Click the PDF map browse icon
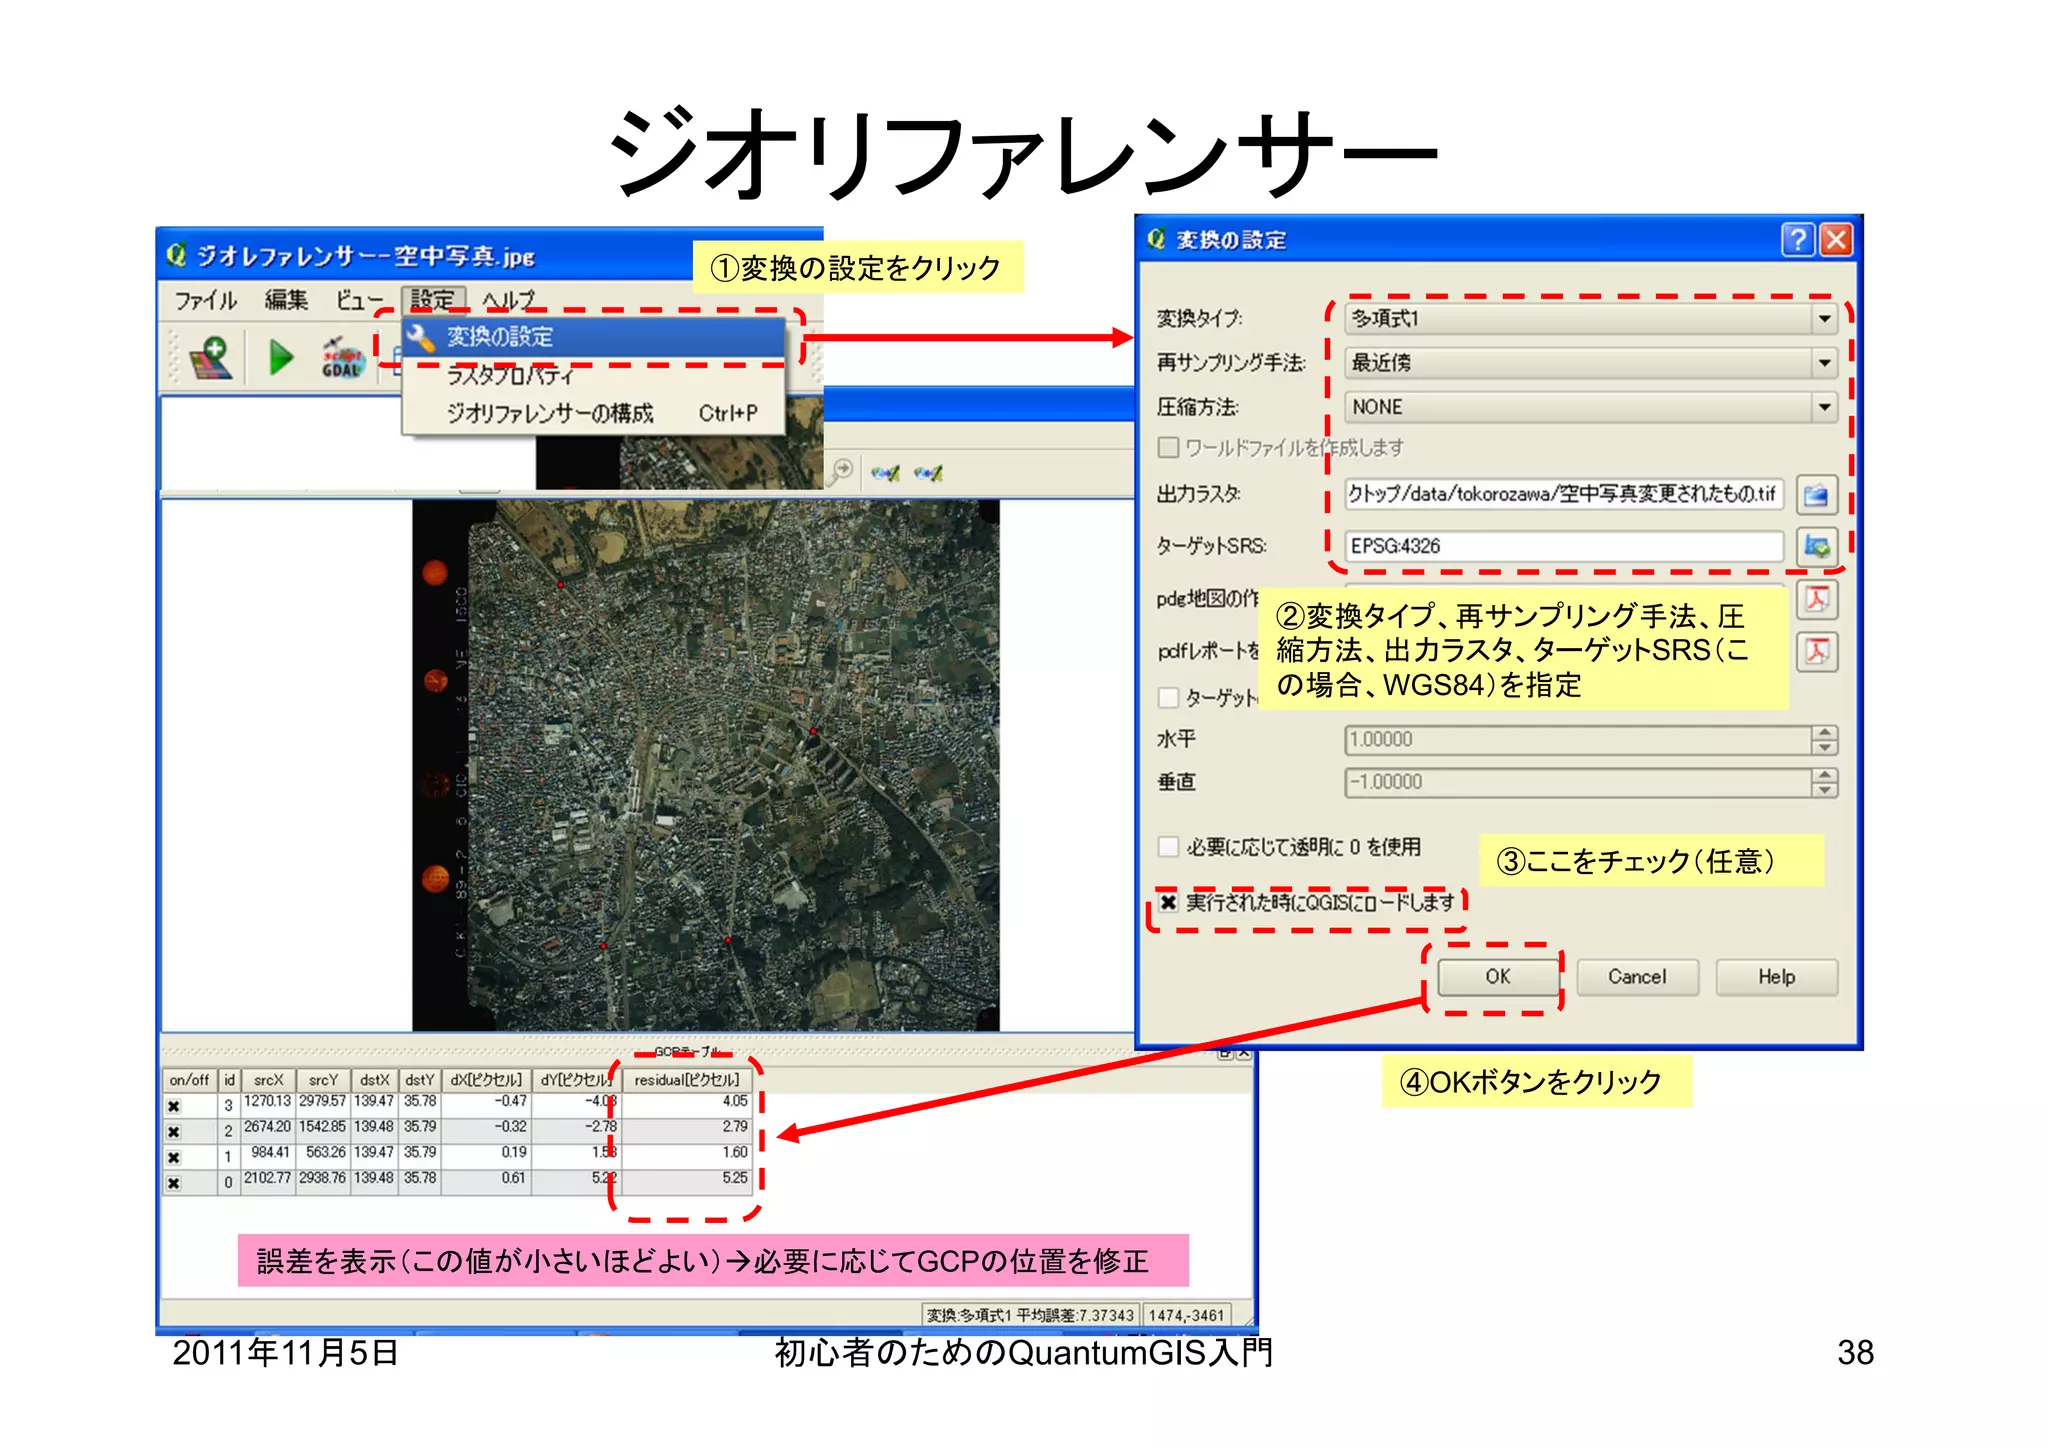 [1816, 599]
